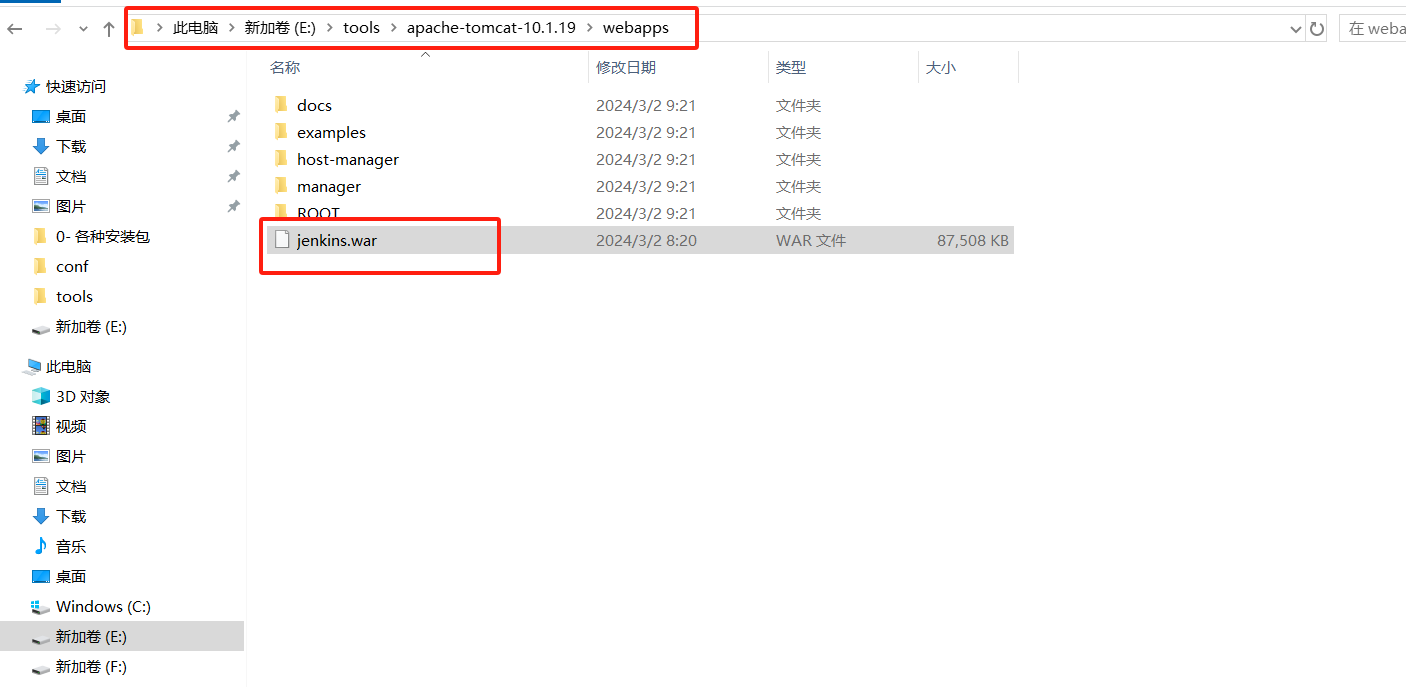Open the host-manager folder
This screenshot has width=1406, height=687.
click(347, 159)
